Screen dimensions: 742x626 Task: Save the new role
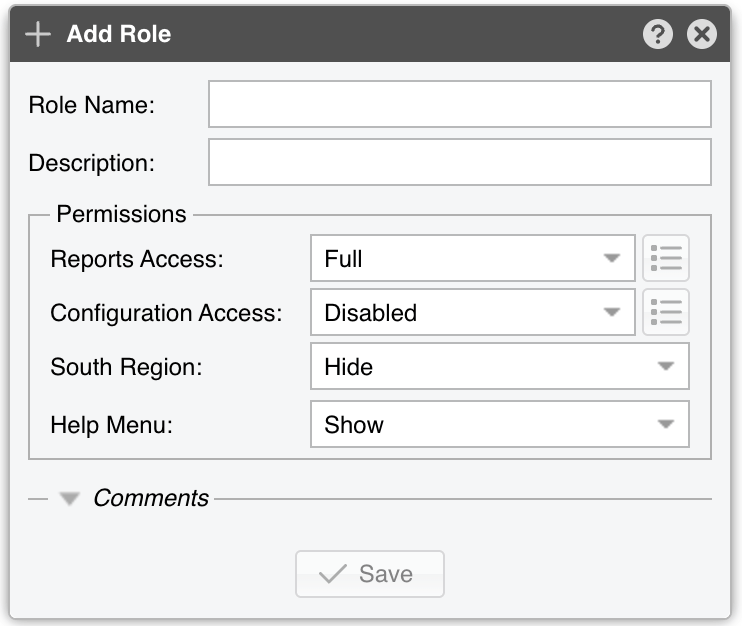[370, 574]
